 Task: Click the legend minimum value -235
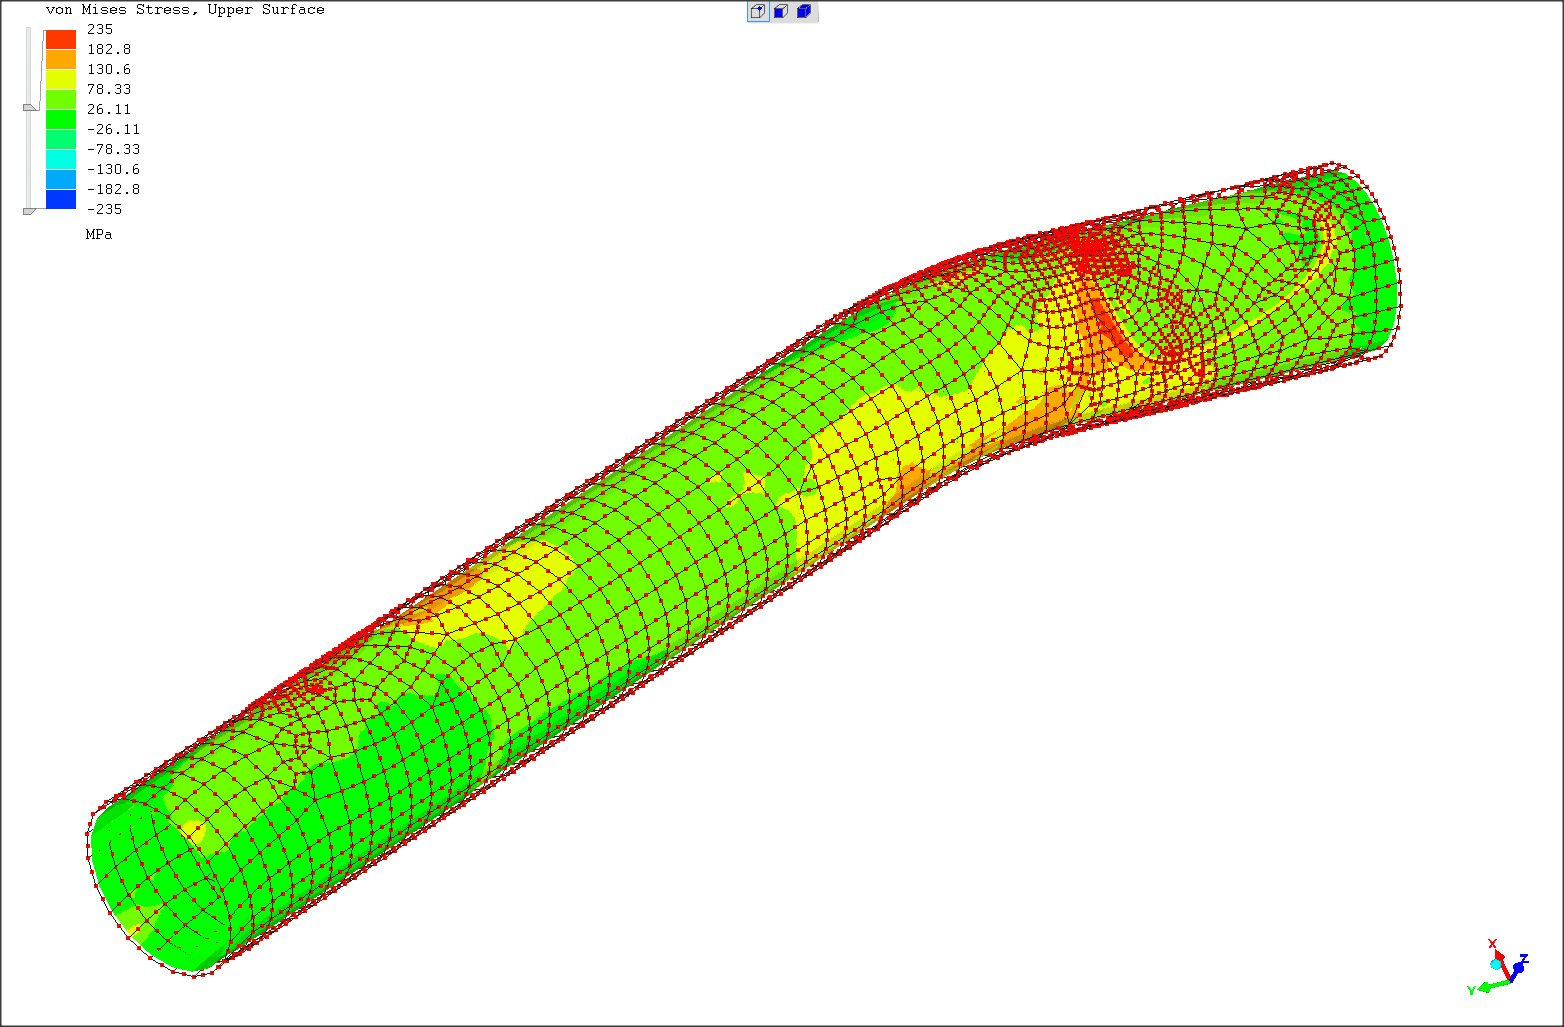click(104, 209)
